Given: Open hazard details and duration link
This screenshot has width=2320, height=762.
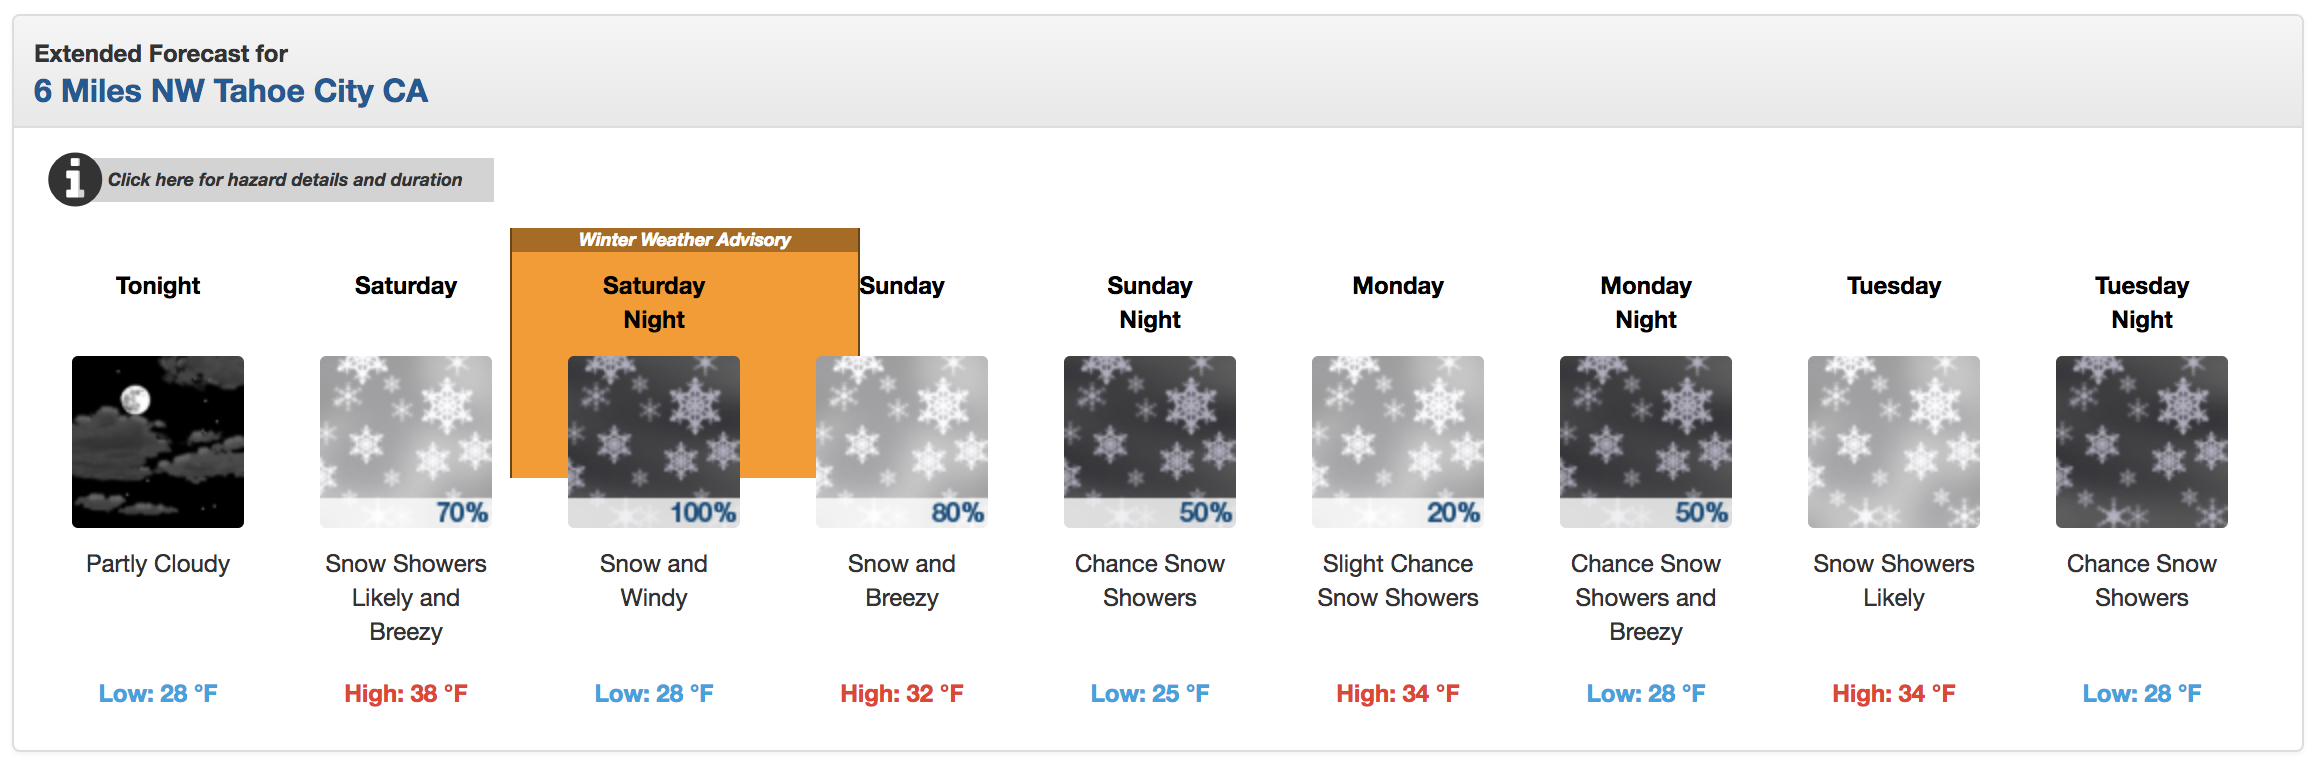Looking at the screenshot, I should pos(285,180).
